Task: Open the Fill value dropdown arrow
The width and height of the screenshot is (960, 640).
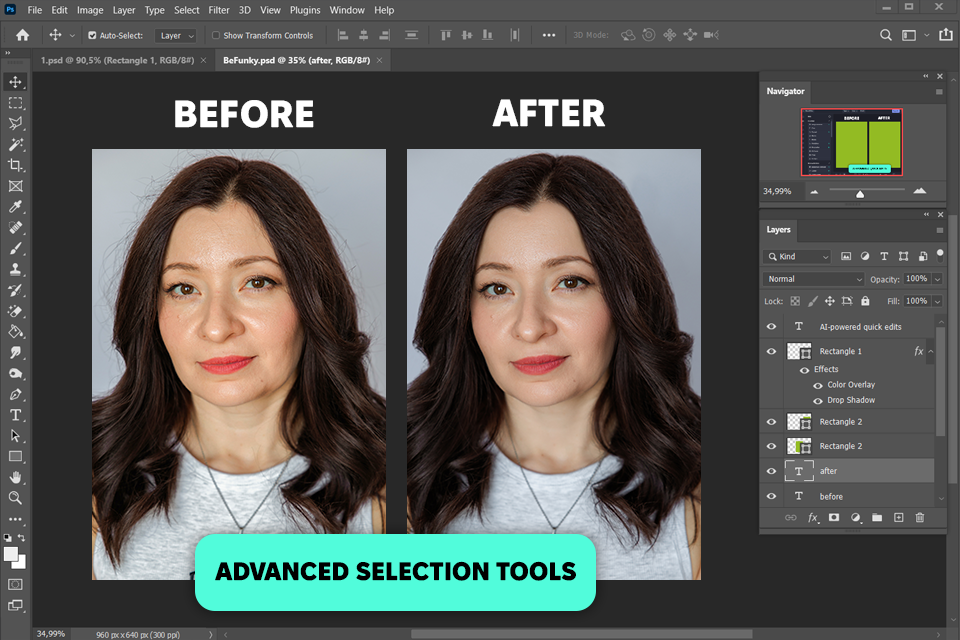Action: coord(937,301)
